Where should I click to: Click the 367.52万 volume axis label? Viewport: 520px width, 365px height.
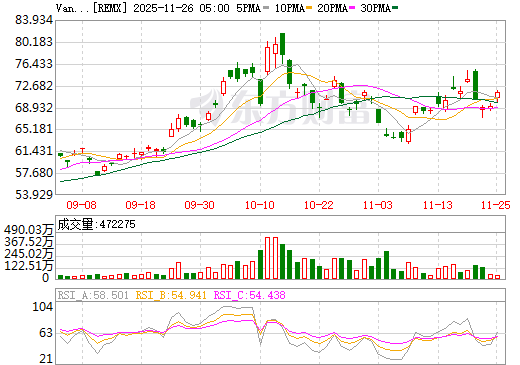click(29, 242)
